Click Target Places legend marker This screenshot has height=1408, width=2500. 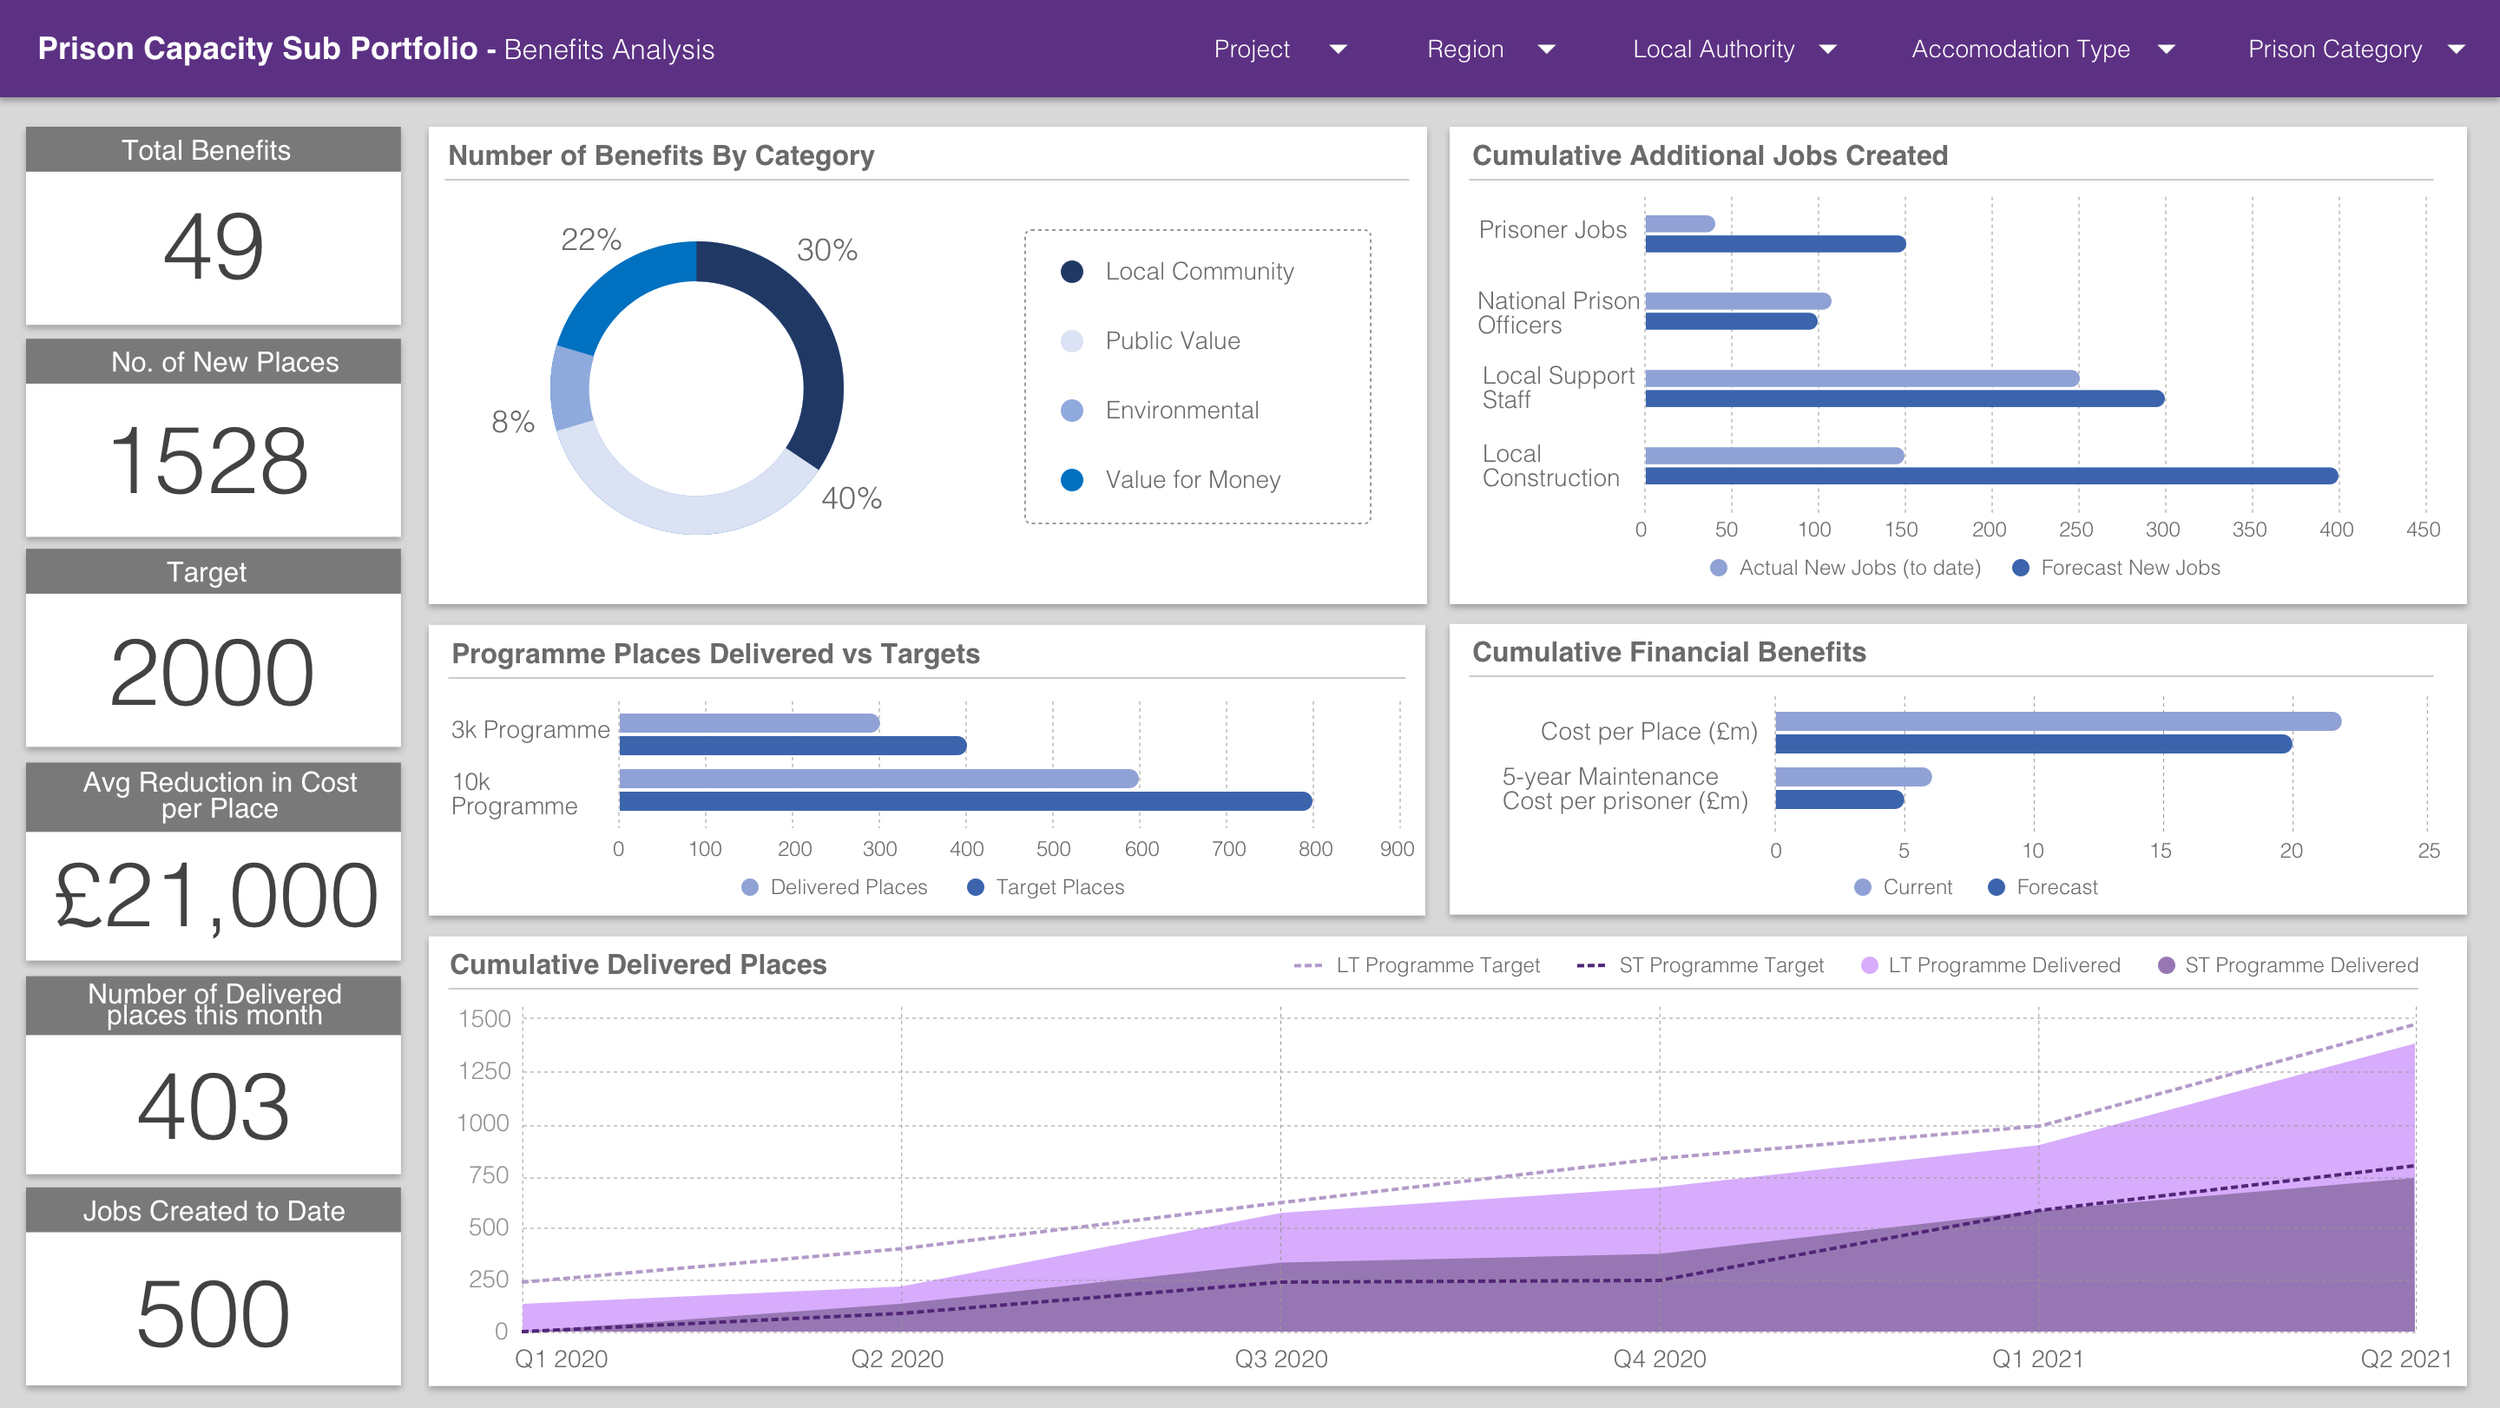pyautogui.click(x=975, y=887)
